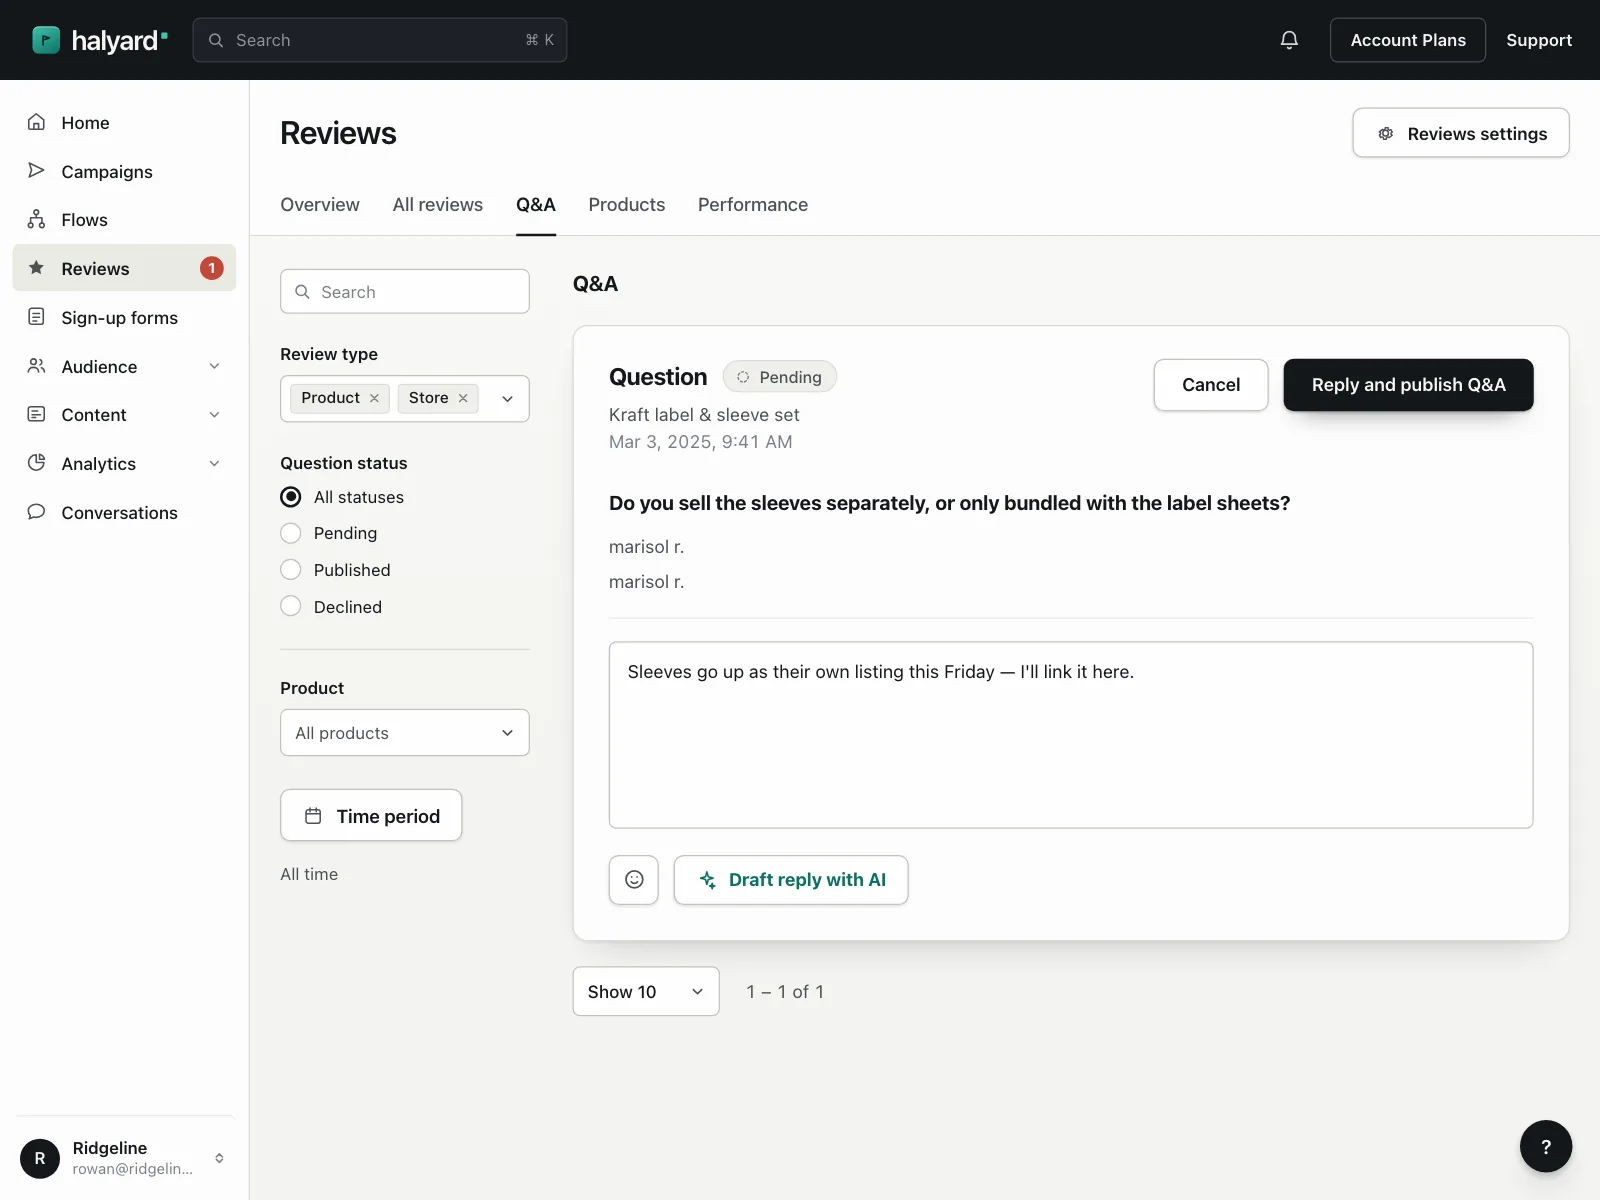Screen dimensions: 1600x1200
Task: Select the All statuses radio button
Action: tap(291, 497)
